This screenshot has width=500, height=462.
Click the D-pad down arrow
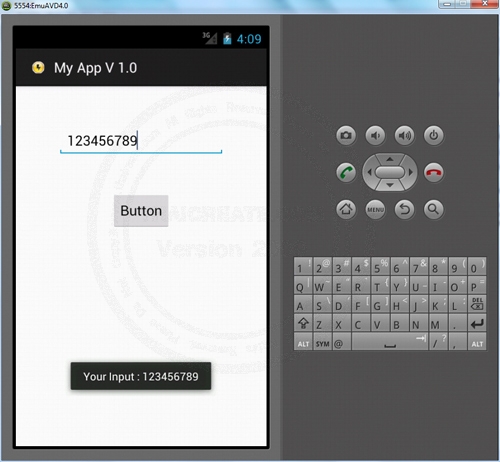click(390, 185)
